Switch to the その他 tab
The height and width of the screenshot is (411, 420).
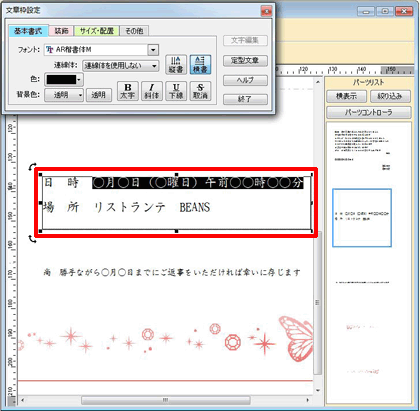tap(134, 31)
